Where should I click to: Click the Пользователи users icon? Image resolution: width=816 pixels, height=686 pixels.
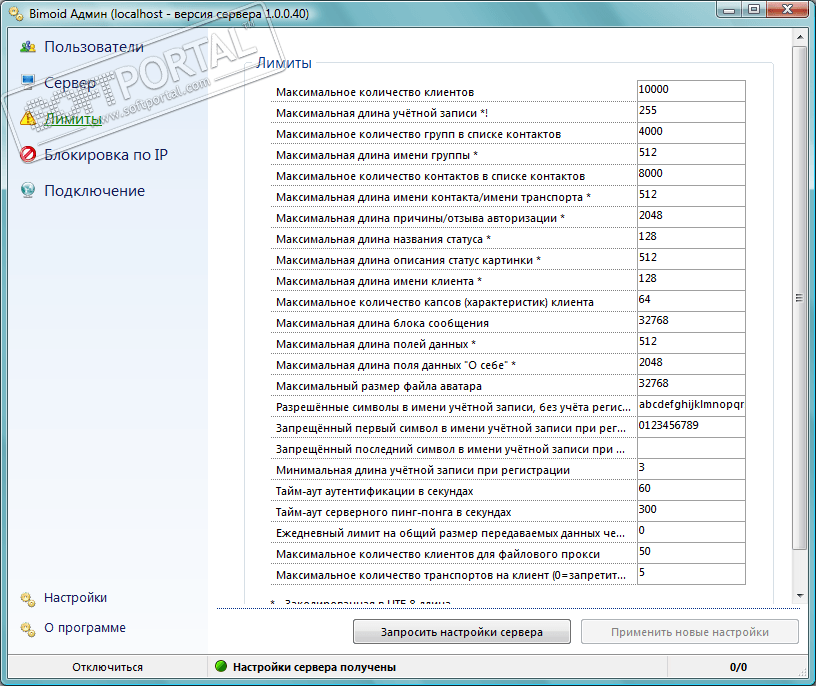28,47
